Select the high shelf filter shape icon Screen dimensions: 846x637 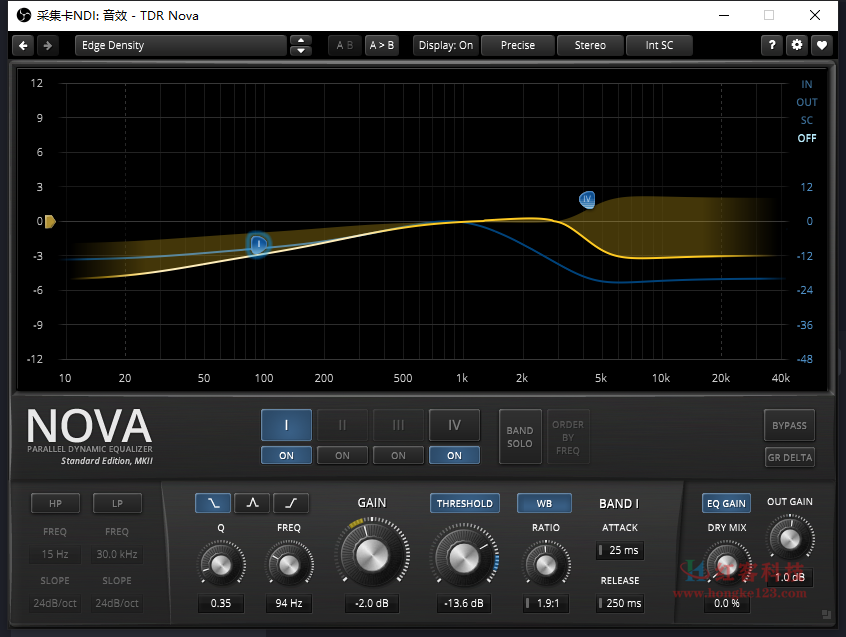pyautogui.click(x=291, y=503)
